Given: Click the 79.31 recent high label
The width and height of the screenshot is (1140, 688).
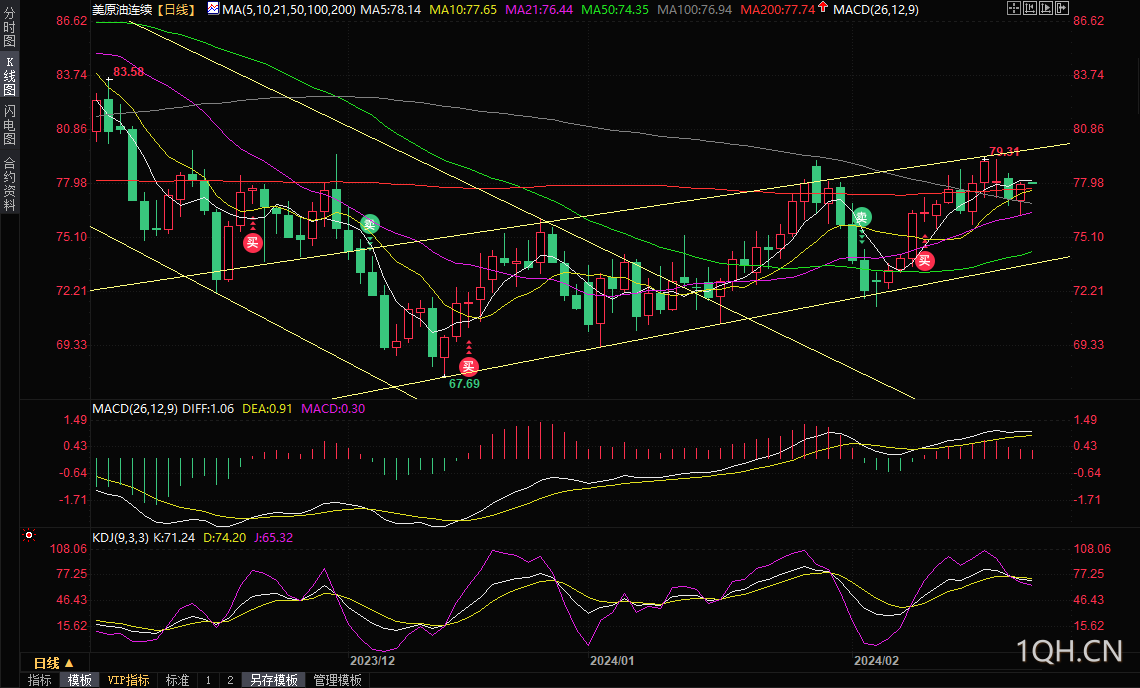Looking at the screenshot, I should coord(1004,151).
